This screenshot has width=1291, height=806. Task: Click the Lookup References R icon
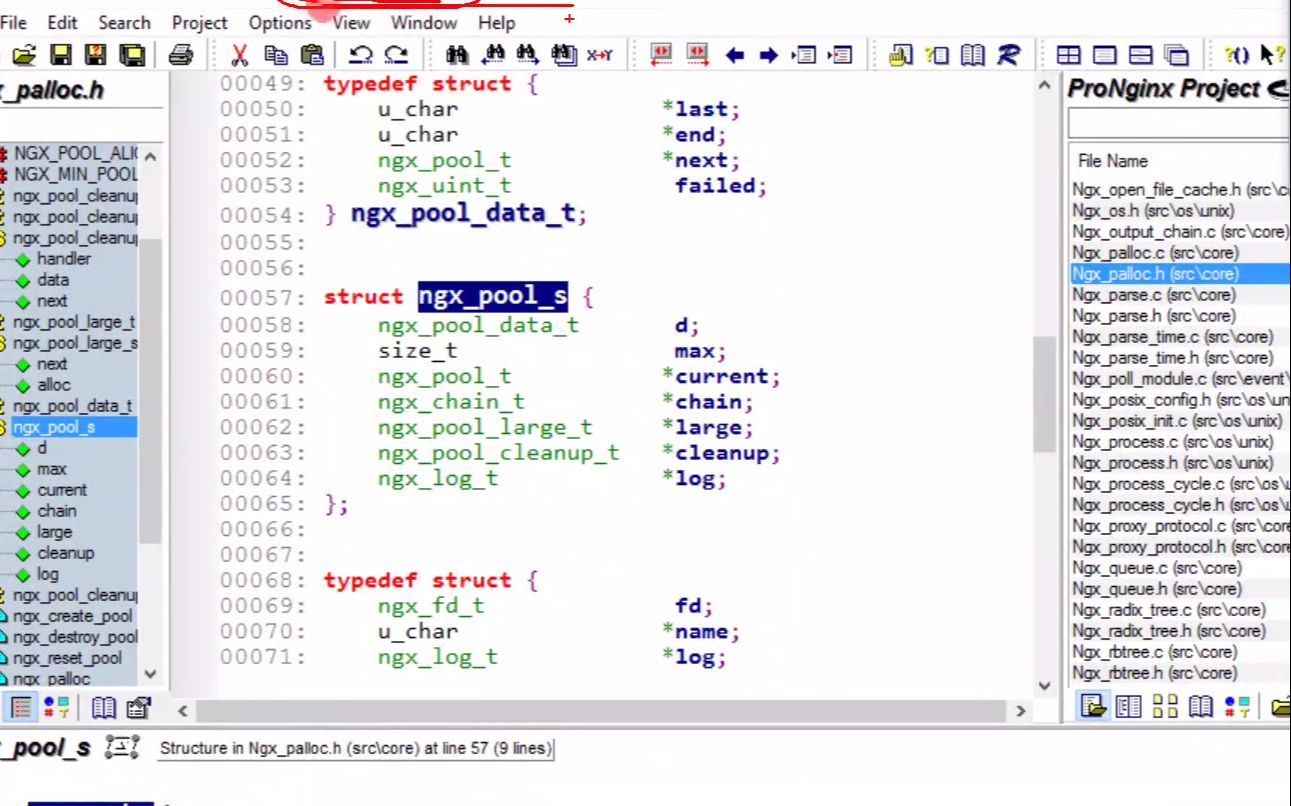(x=1008, y=55)
